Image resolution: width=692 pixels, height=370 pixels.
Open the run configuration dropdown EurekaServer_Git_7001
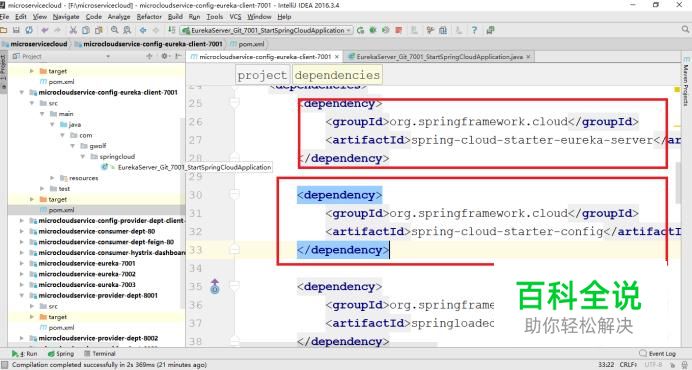267,30
